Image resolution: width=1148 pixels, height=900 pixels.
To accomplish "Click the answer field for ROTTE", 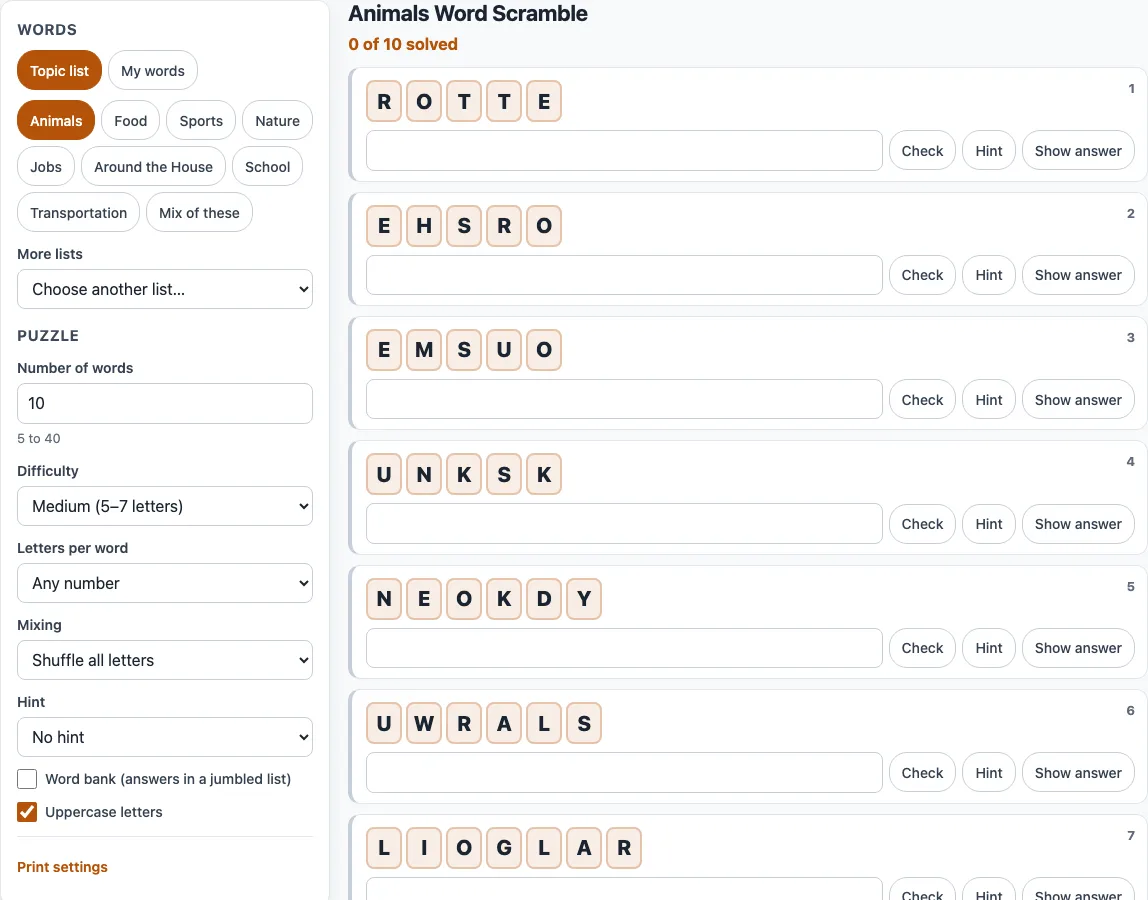I will (x=625, y=151).
